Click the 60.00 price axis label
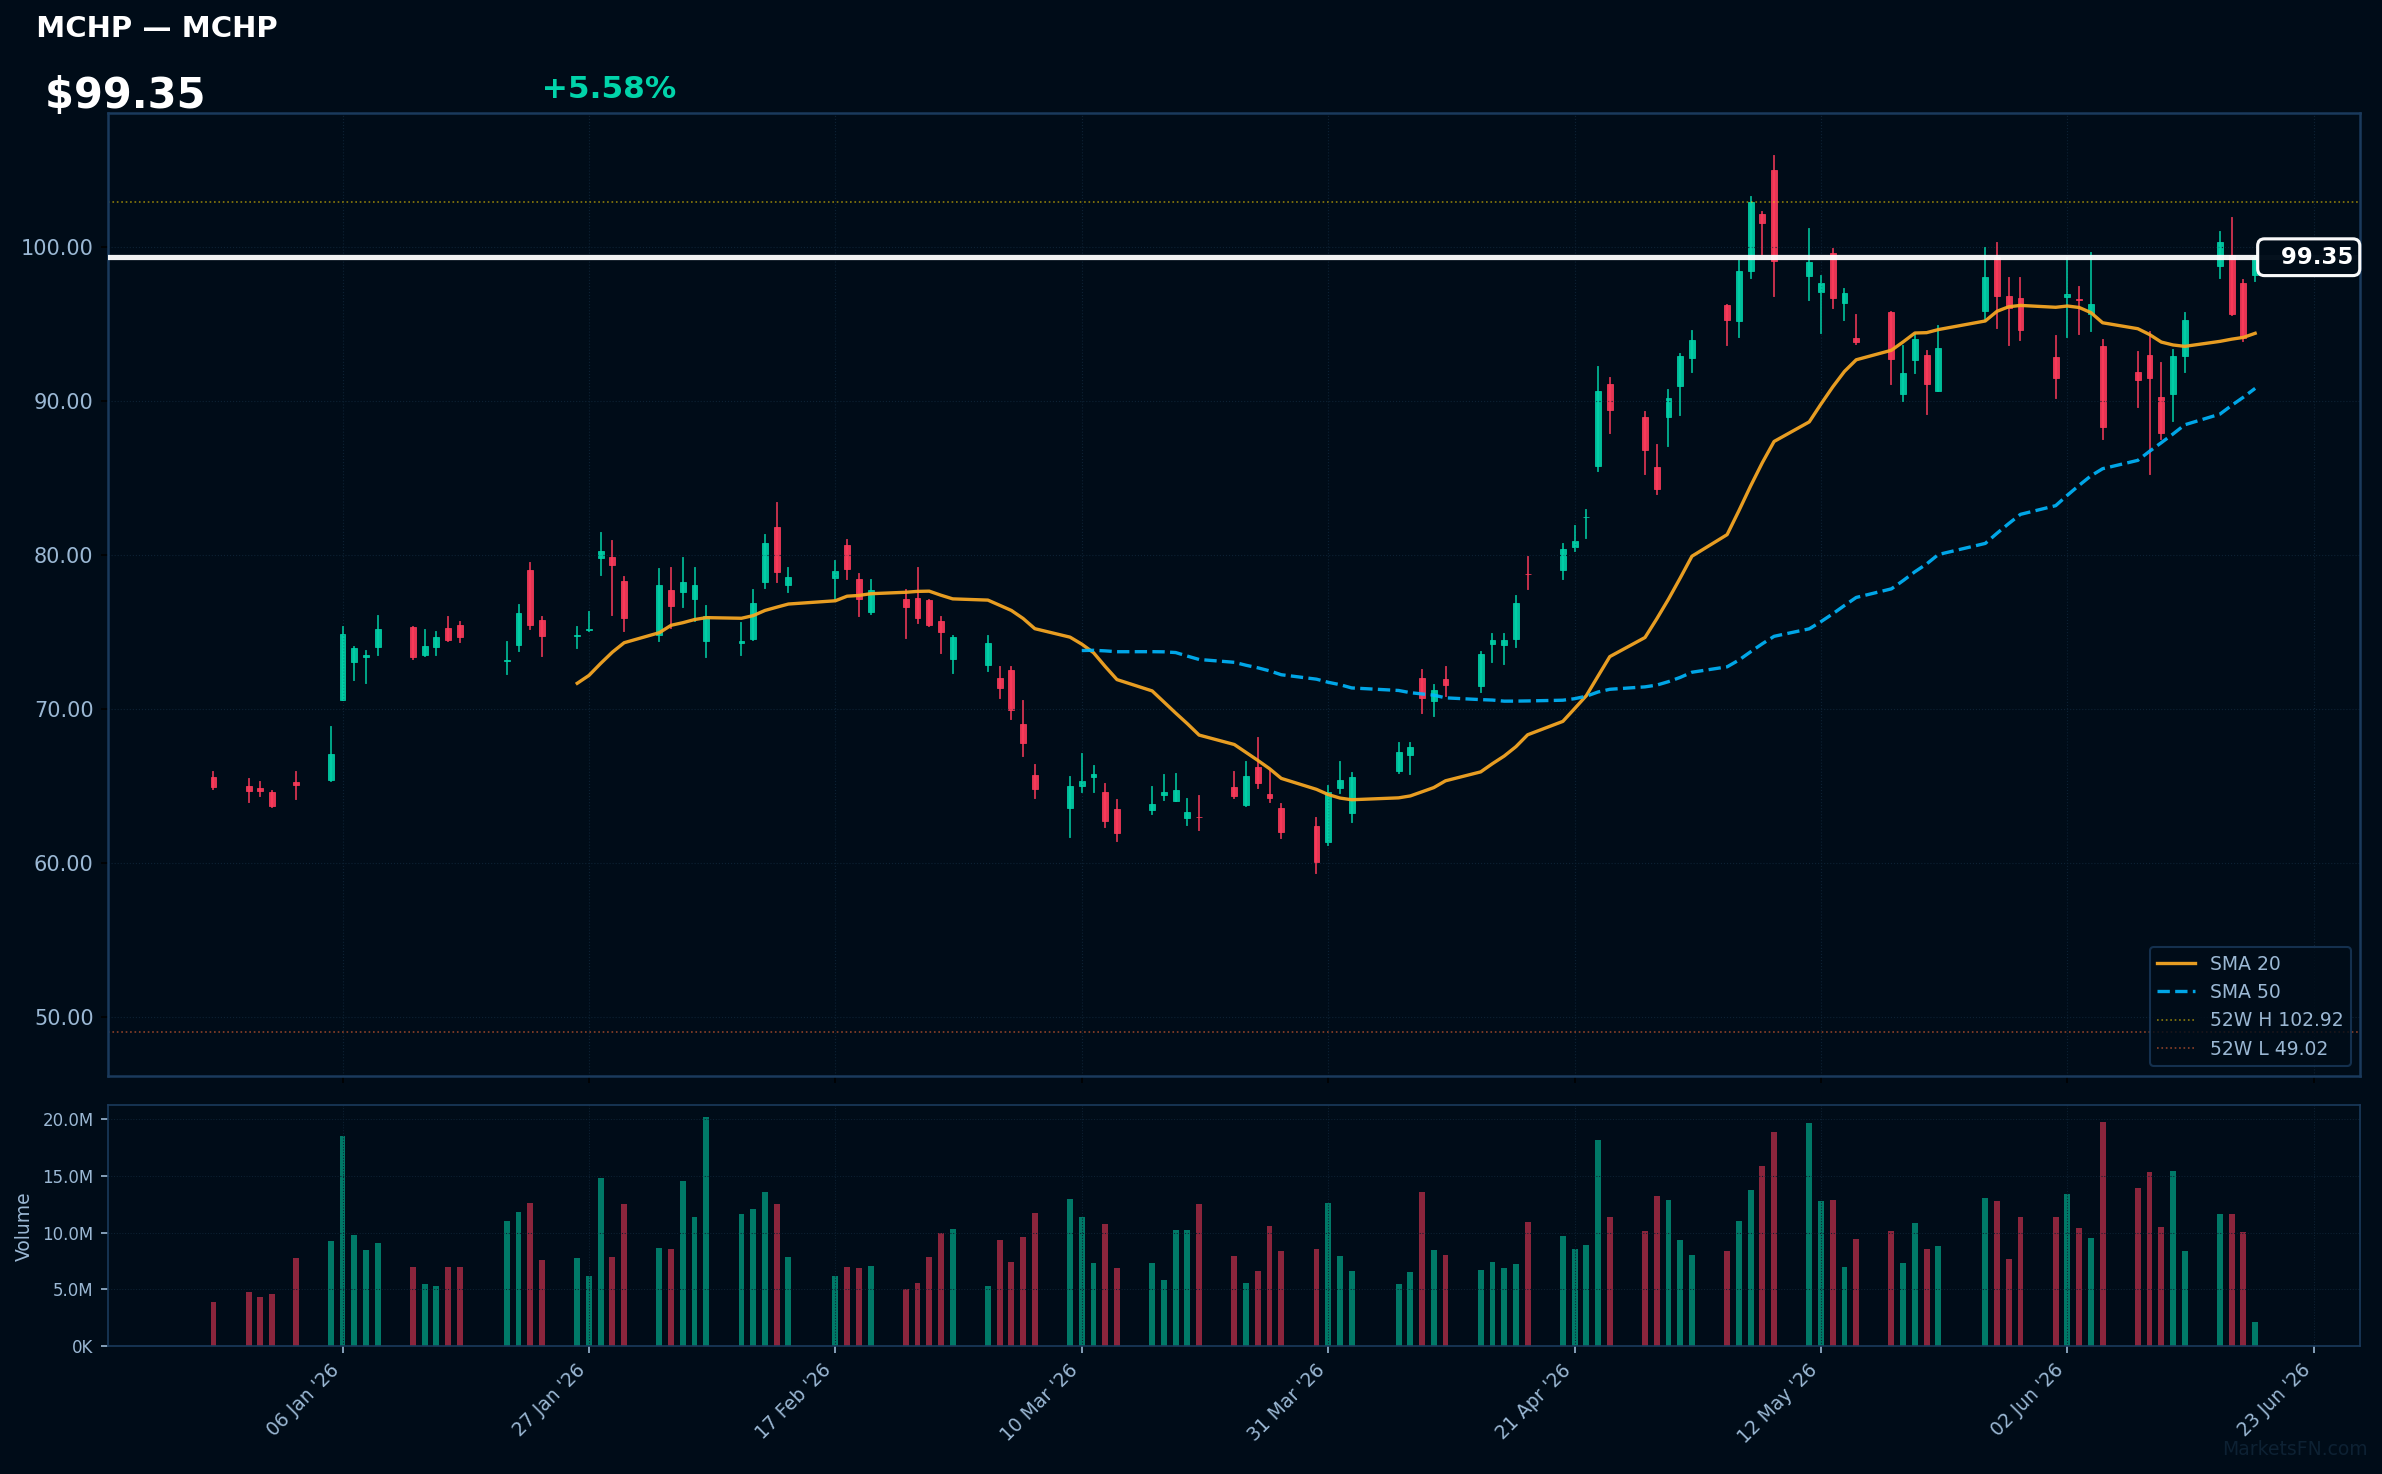The height and width of the screenshot is (1474, 2382). tap(63, 864)
